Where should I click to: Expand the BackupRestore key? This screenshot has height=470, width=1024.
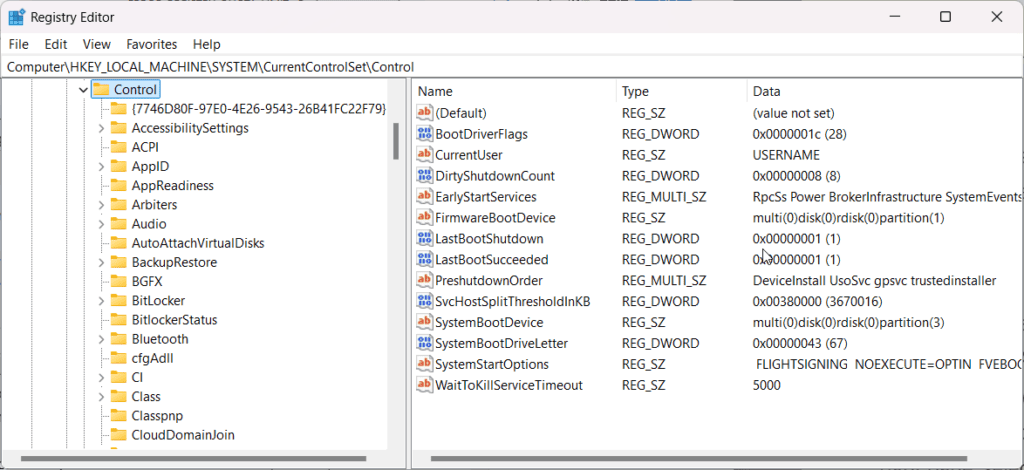pos(101,262)
